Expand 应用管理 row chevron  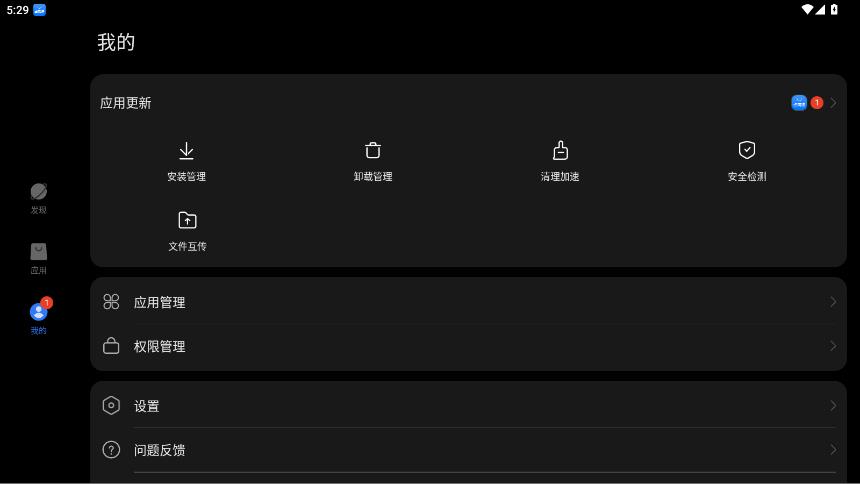833,302
